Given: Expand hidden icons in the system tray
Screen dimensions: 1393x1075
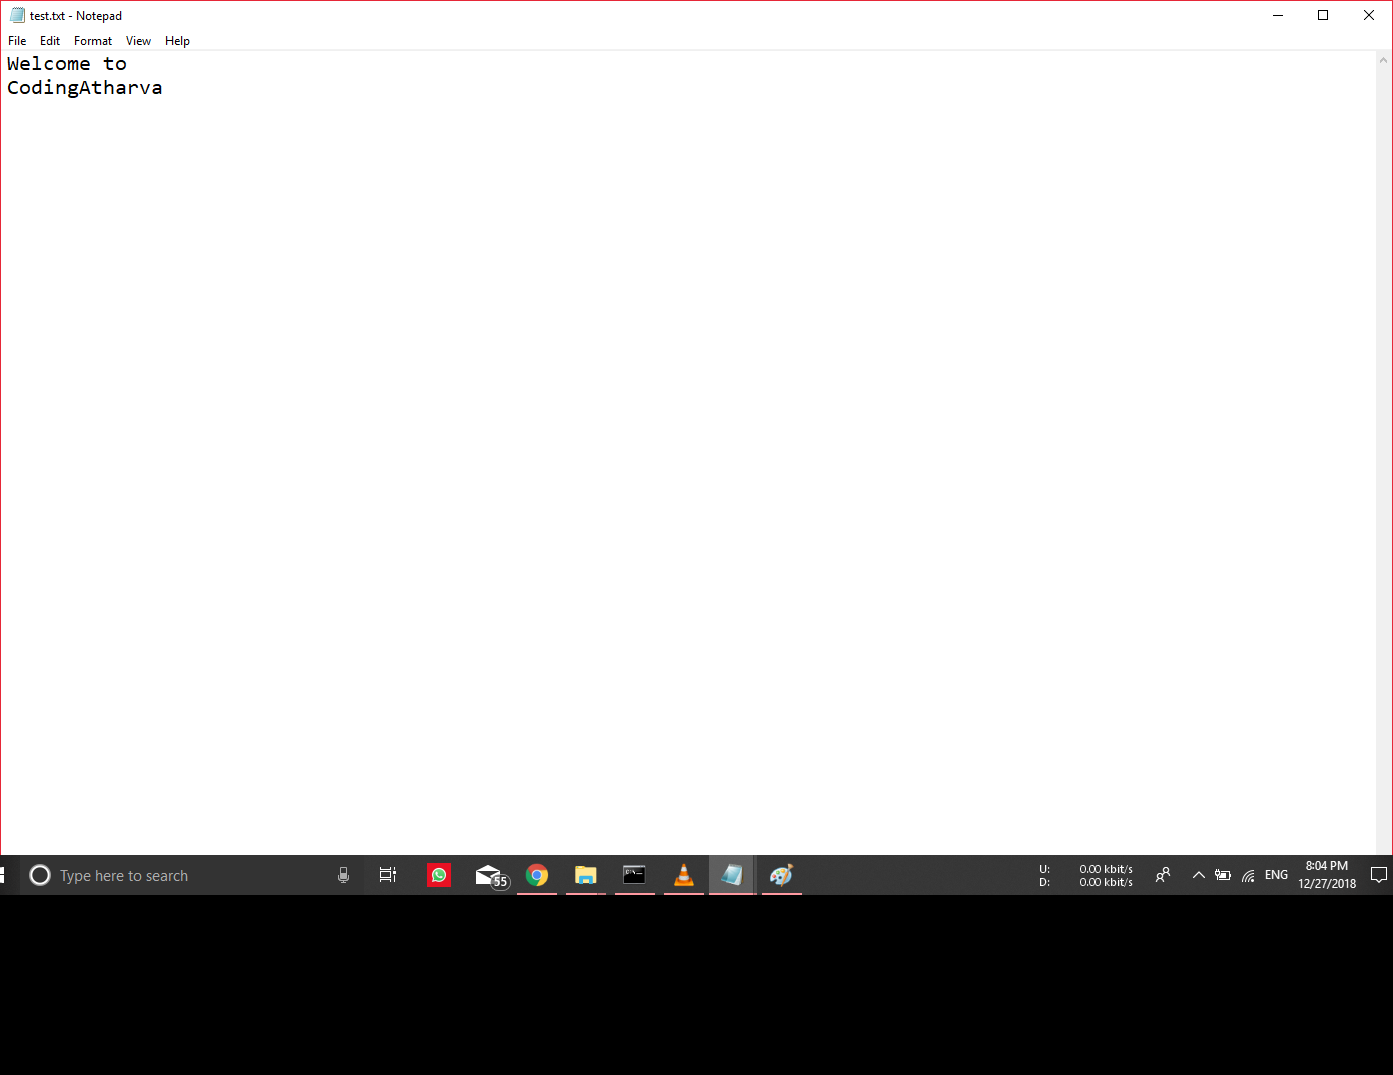Looking at the screenshot, I should pos(1198,874).
